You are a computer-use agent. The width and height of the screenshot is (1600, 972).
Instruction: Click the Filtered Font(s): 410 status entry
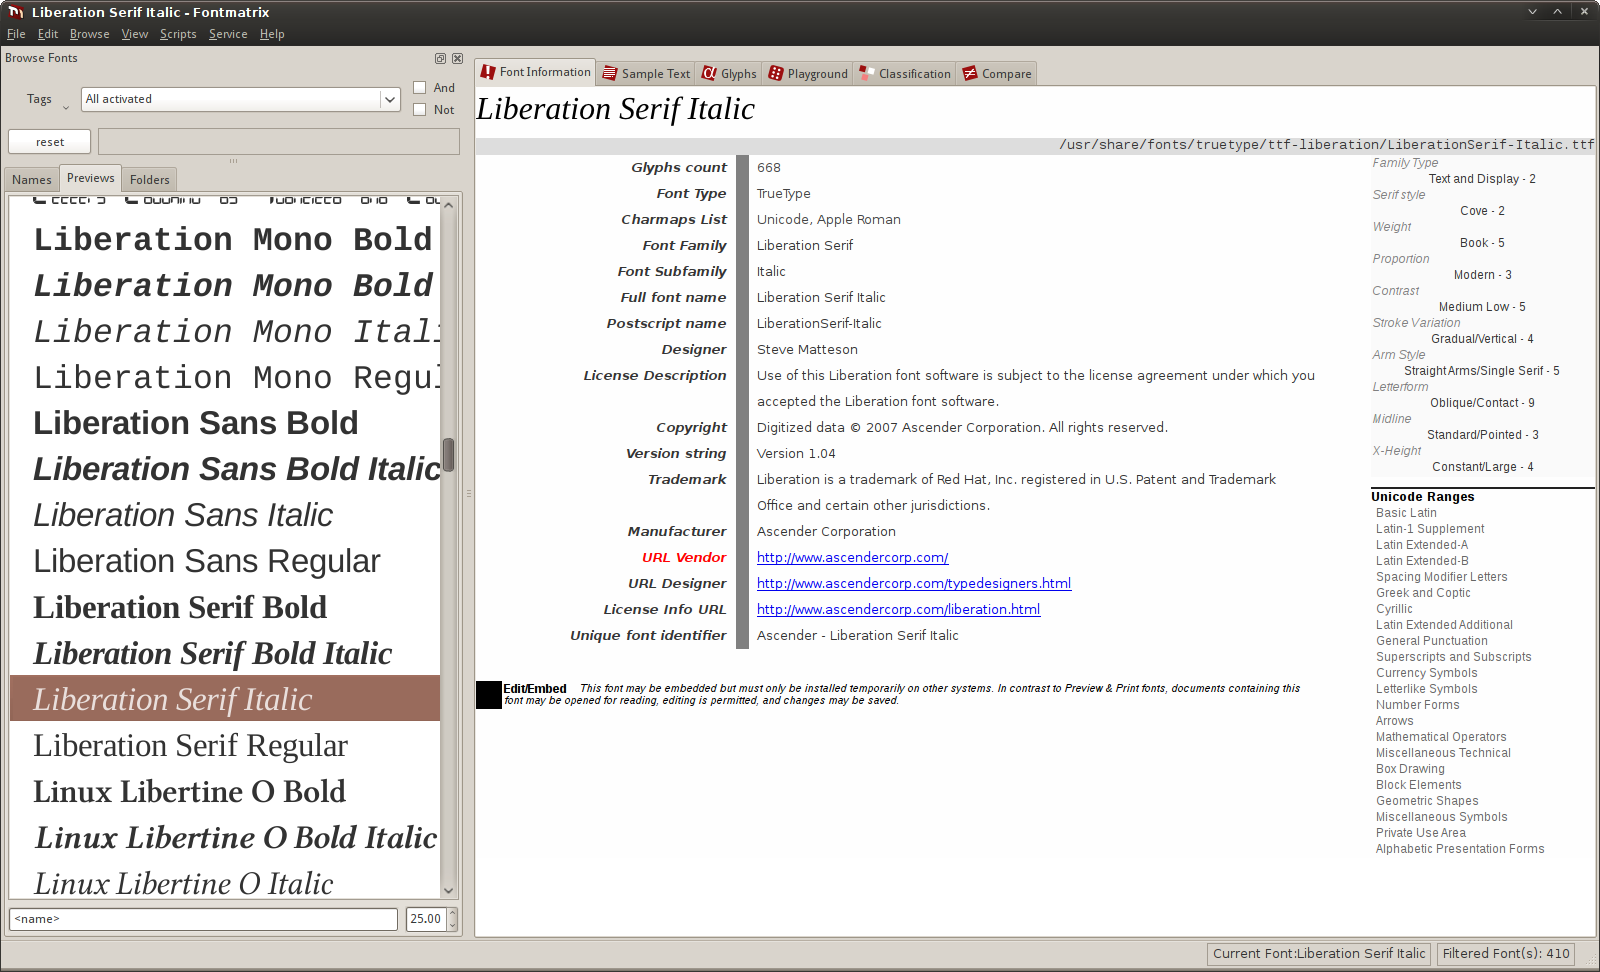click(x=1506, y=954)
